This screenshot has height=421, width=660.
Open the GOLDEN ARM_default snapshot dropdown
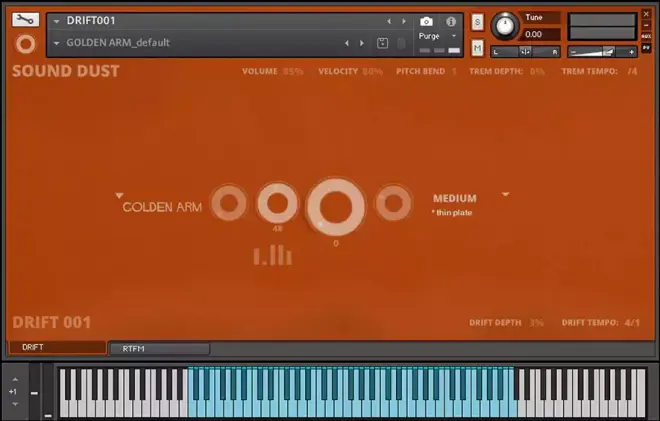(x=56, y=43)
